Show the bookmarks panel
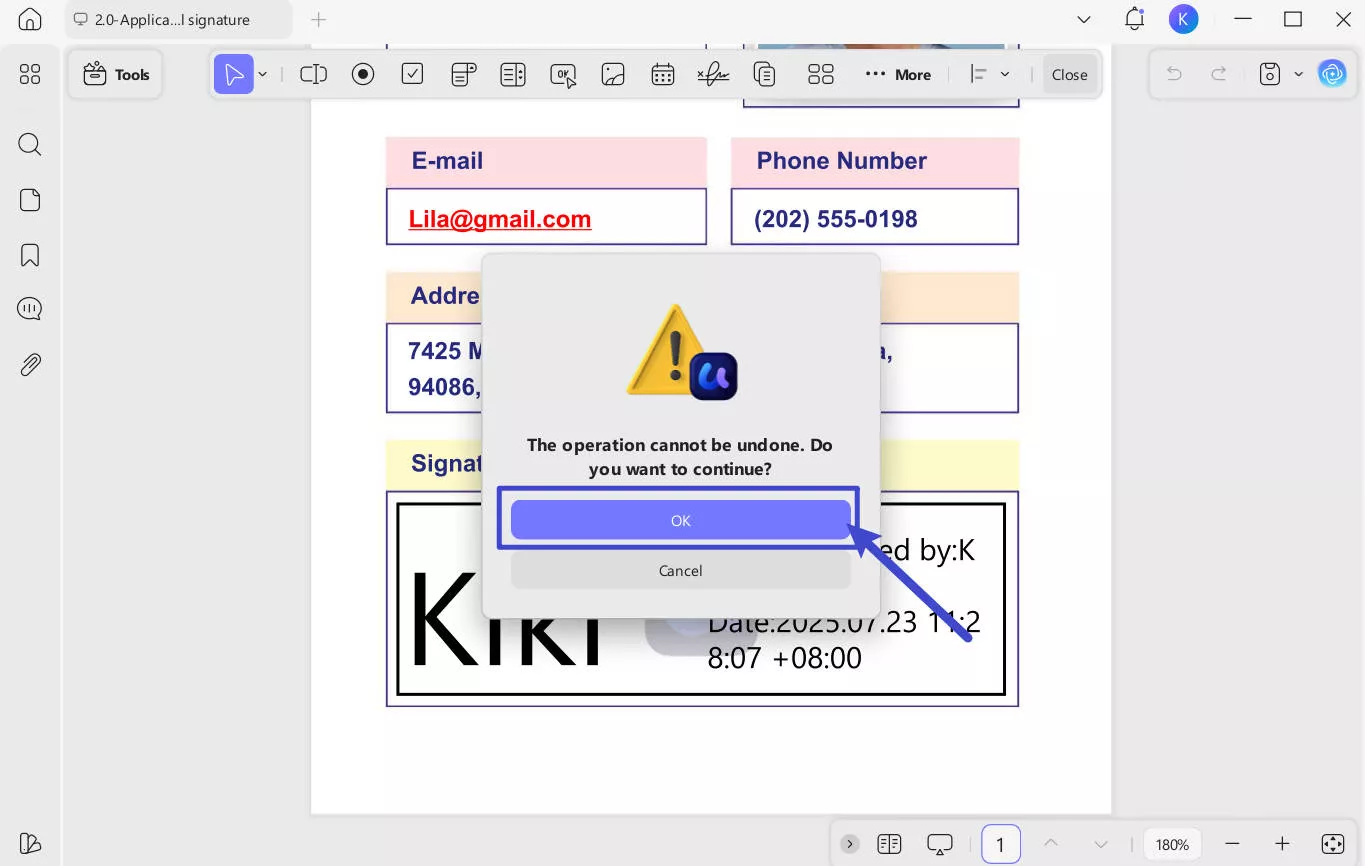1365x866 pixels. coord(29,255)
